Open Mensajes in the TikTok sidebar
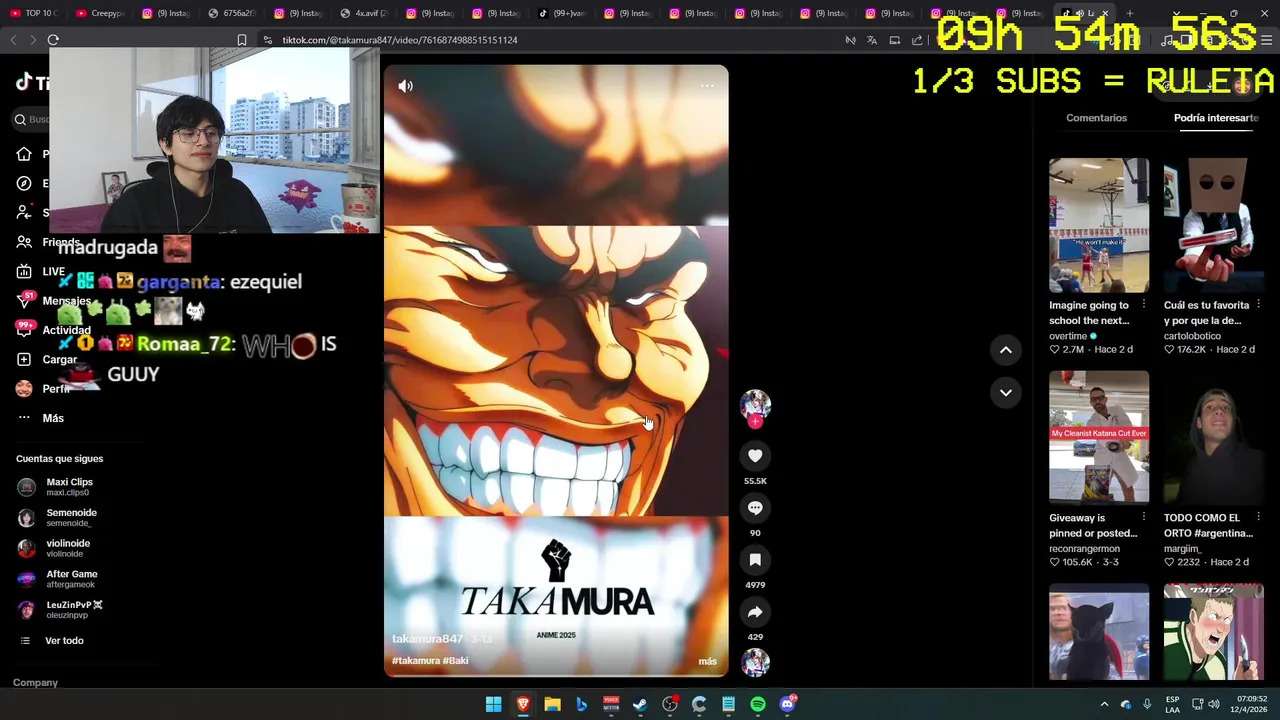The height and width of the screenshot is (720, 1280). (53, 301)
